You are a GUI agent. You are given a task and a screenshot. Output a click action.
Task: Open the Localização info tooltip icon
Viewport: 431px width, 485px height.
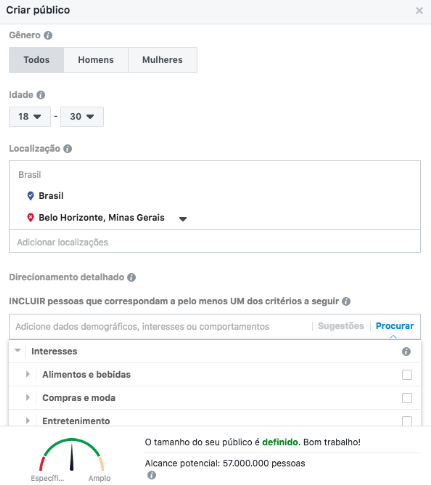[68, 149]
